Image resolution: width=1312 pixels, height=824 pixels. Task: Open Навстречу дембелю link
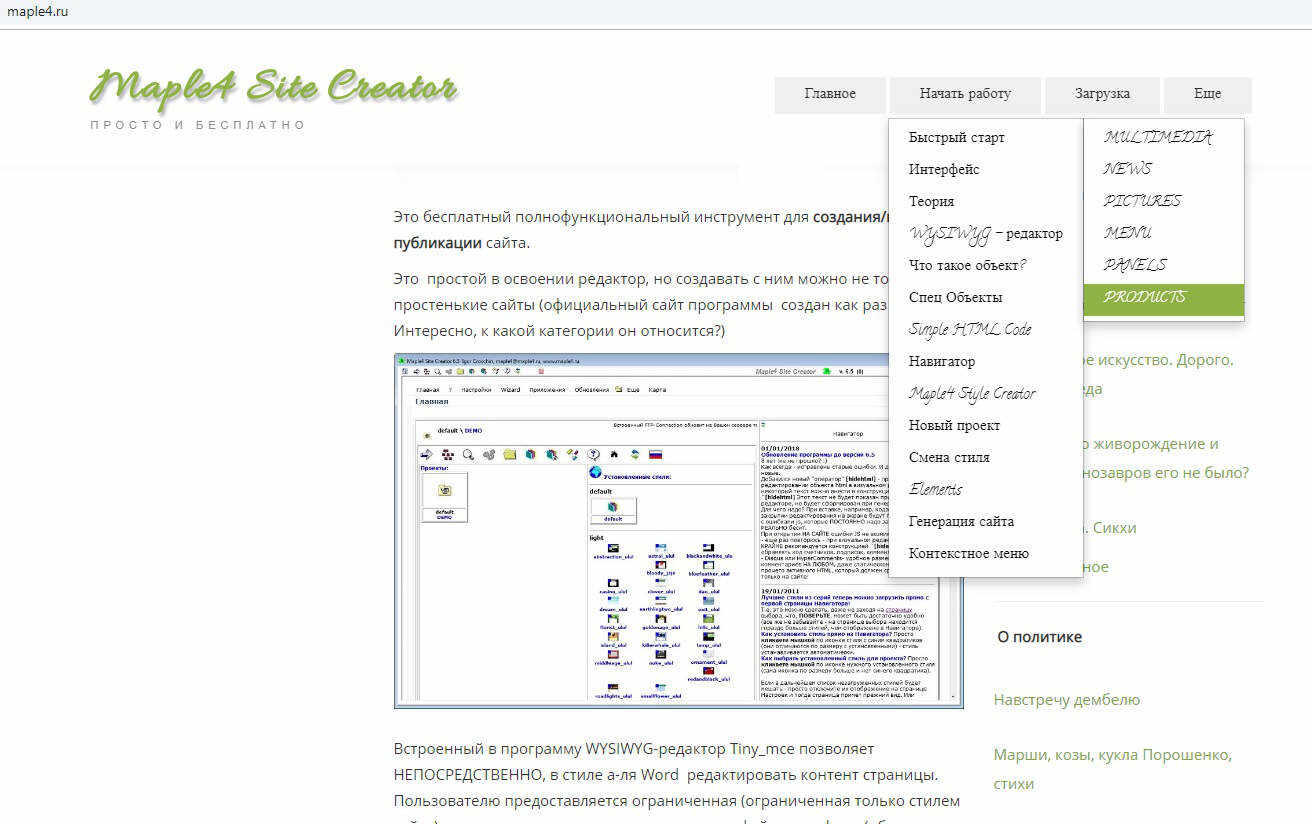coord(1066,700)
